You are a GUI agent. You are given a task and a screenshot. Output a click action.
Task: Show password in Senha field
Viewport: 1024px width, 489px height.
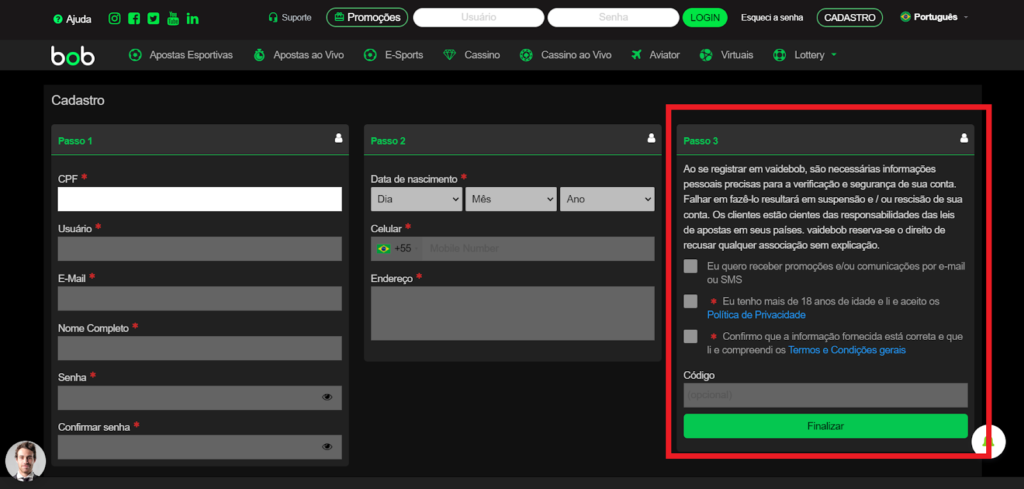click(x=327, y=397)
